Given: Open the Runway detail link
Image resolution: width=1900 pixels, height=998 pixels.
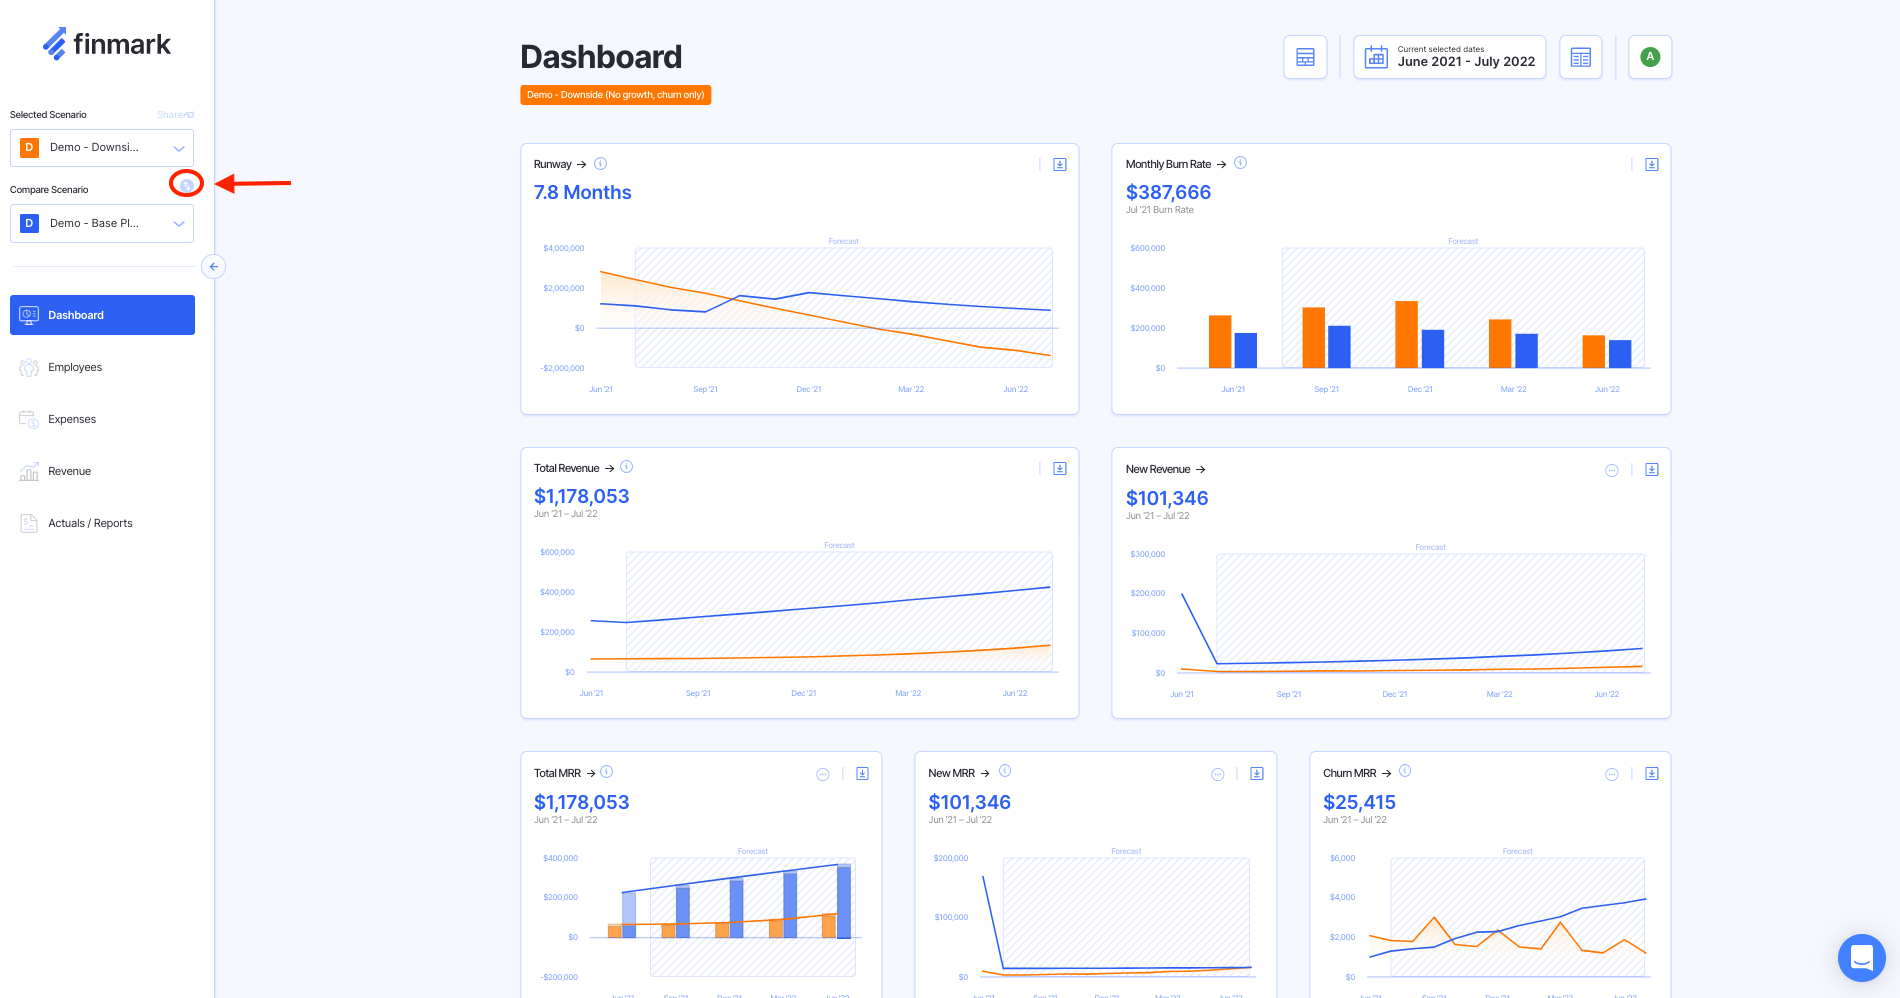Looking at the screenshot, I should click(560, 165).
